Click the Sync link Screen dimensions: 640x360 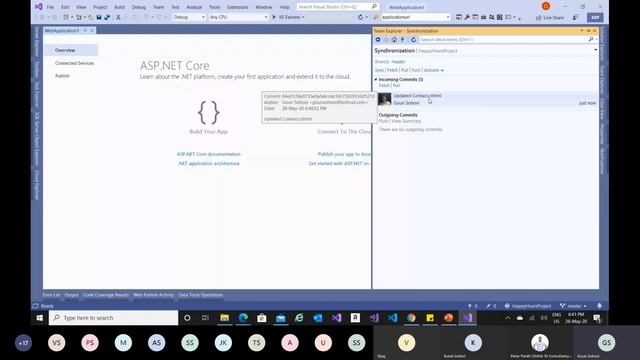379,70
